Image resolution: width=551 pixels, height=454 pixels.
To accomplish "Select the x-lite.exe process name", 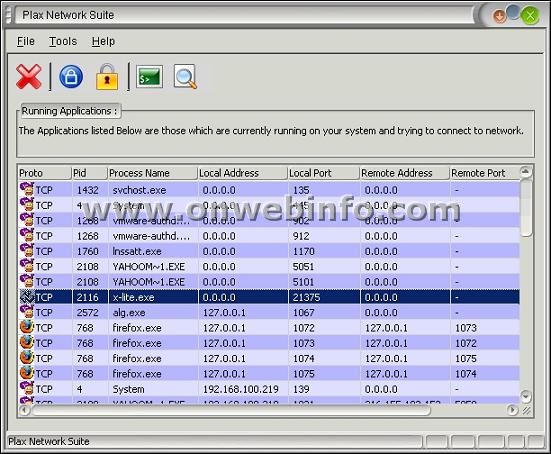I will click(134, 298).
